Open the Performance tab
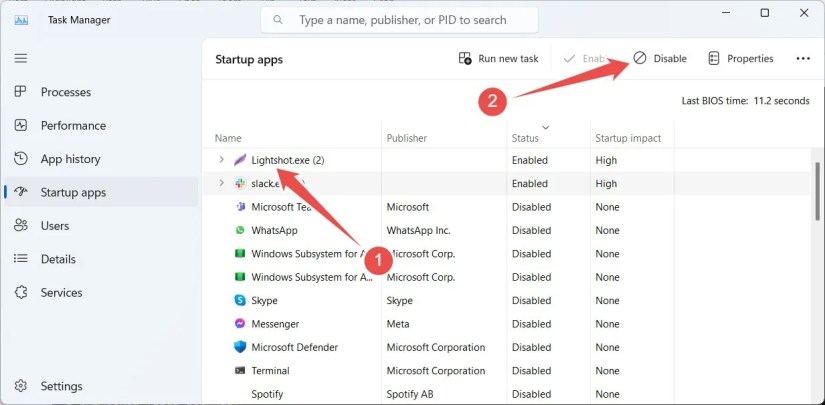The width and height of the screenshot is (825, 405). click(73, 126)
